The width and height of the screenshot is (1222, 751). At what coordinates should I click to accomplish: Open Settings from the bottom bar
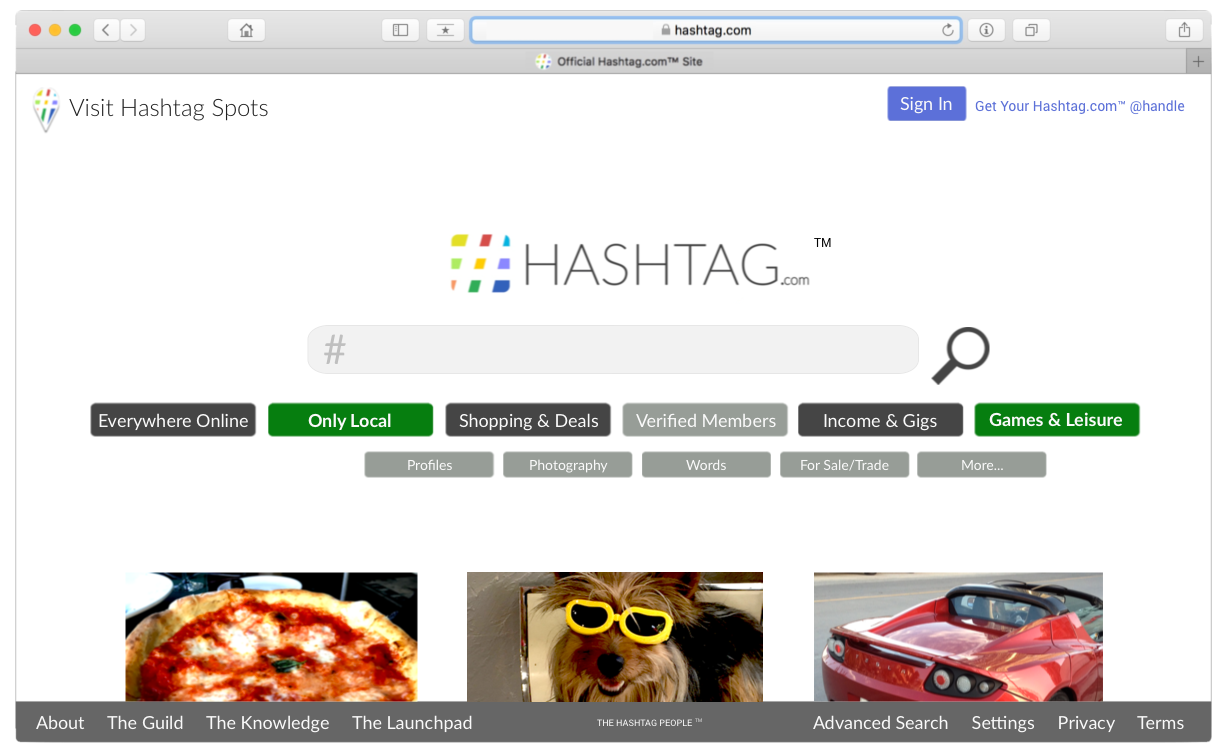[1002, 722]
